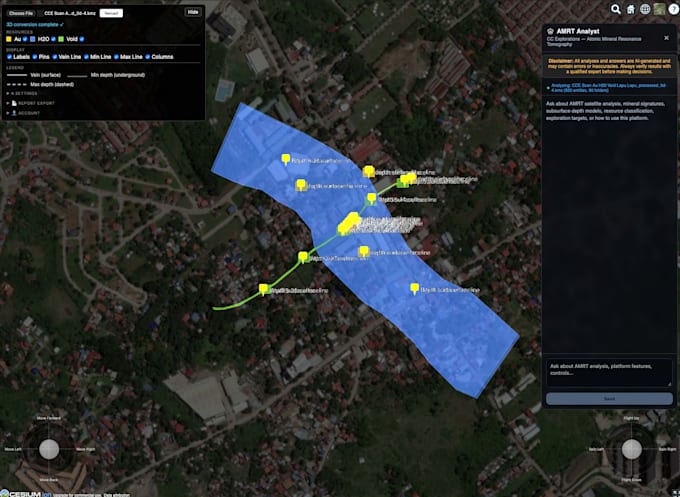Disable the Pins display checkbox
Image resolution: width=680 pixels, height=497 pixels.
35,57
